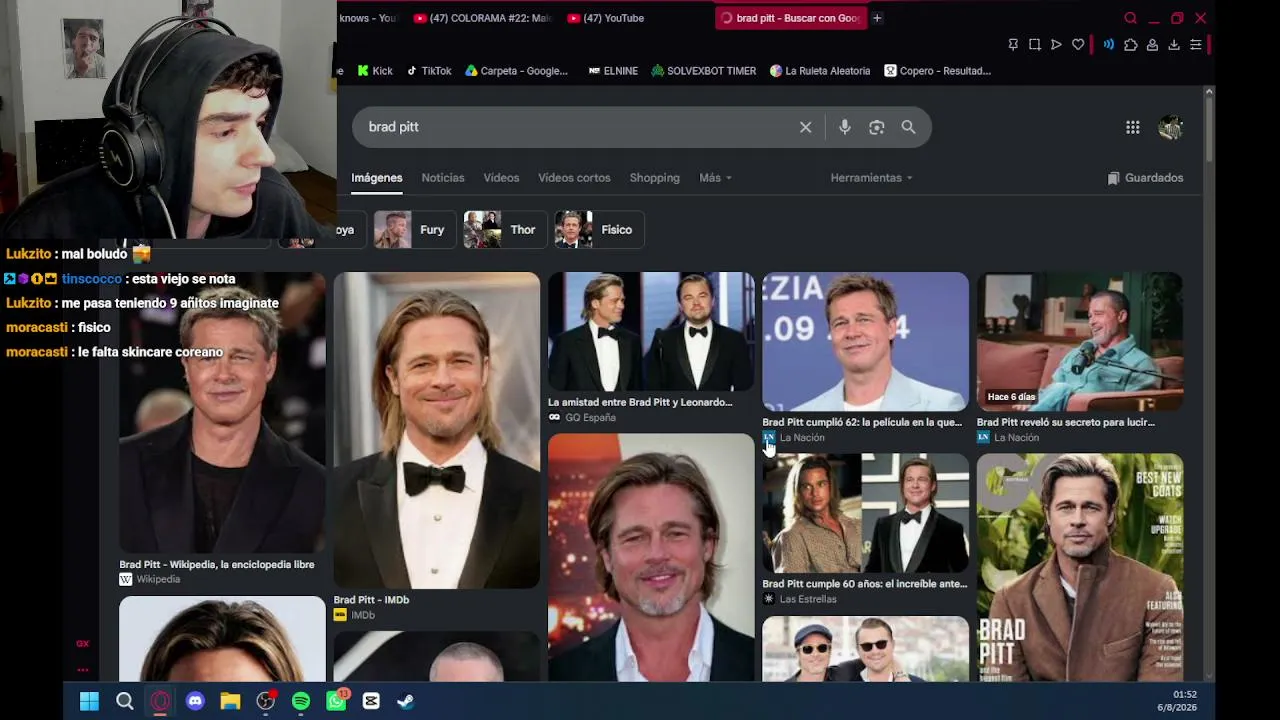Open the browser profile icon
The image size is (1280, 720).
pyautogui.click(x=1152, y=45)
